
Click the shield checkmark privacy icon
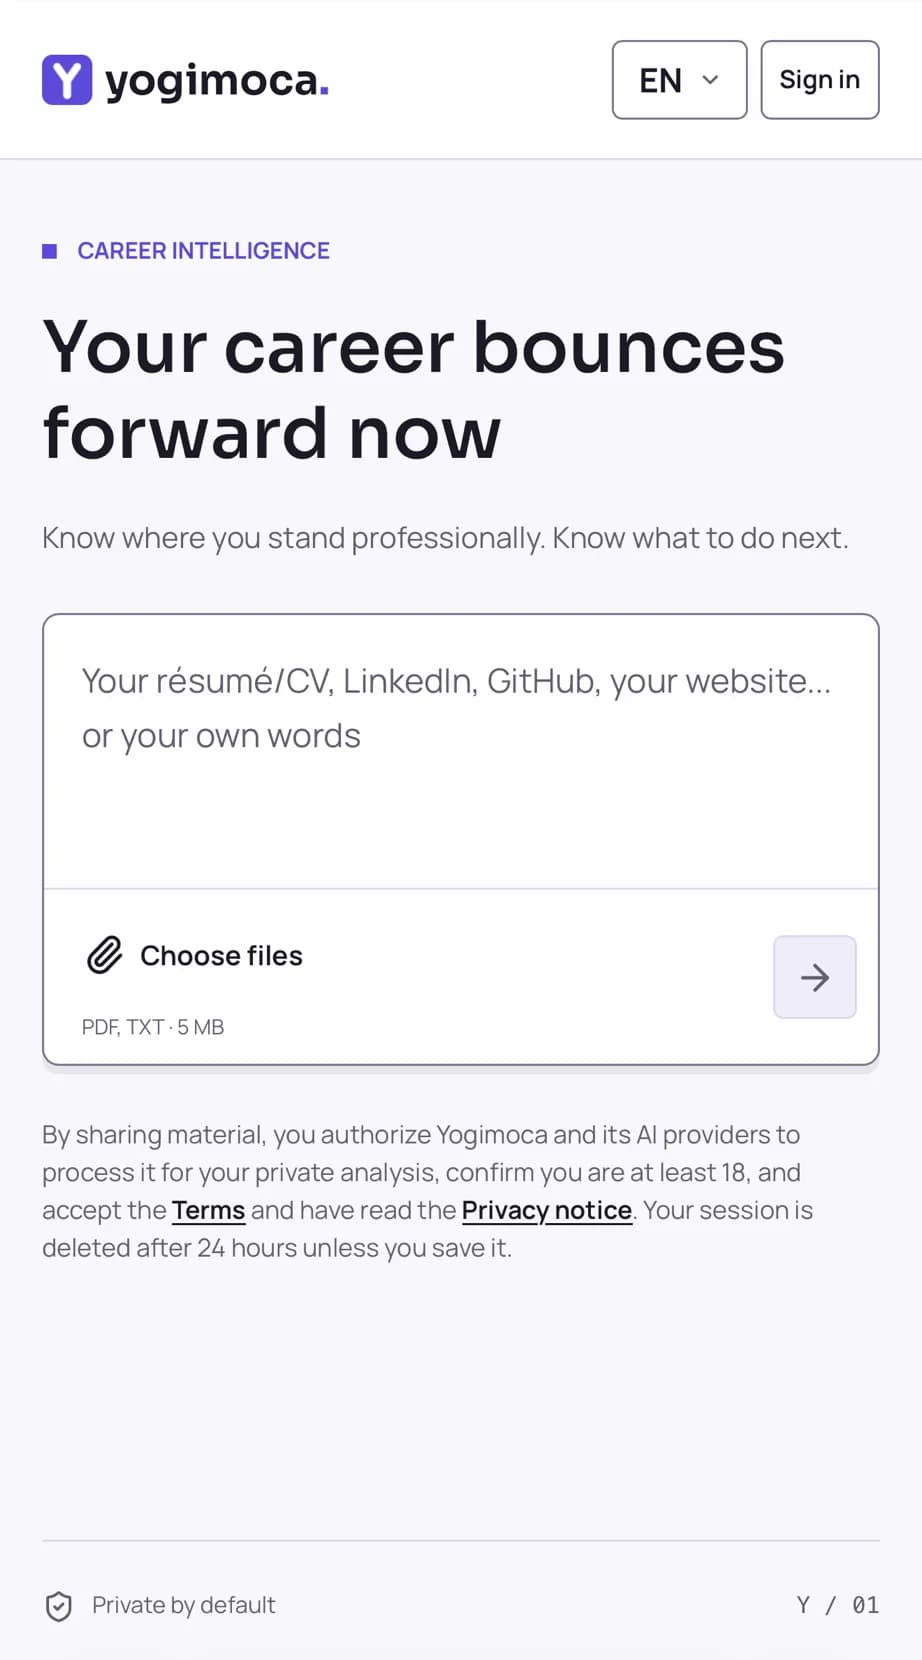pyautogui.click(x=59, y=1606)
